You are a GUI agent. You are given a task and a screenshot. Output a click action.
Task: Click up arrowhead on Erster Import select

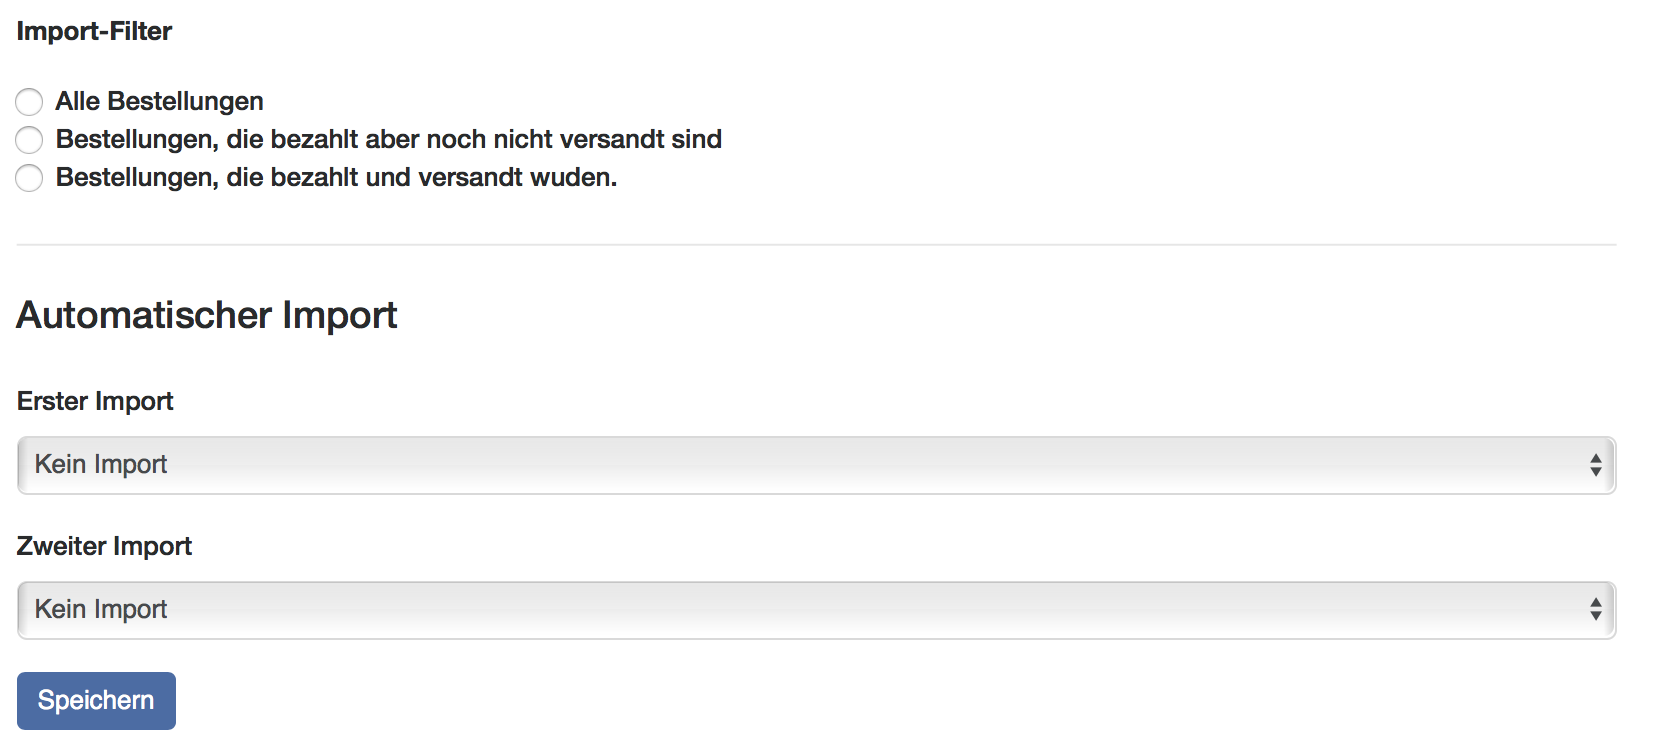(x=1595, y=458)
